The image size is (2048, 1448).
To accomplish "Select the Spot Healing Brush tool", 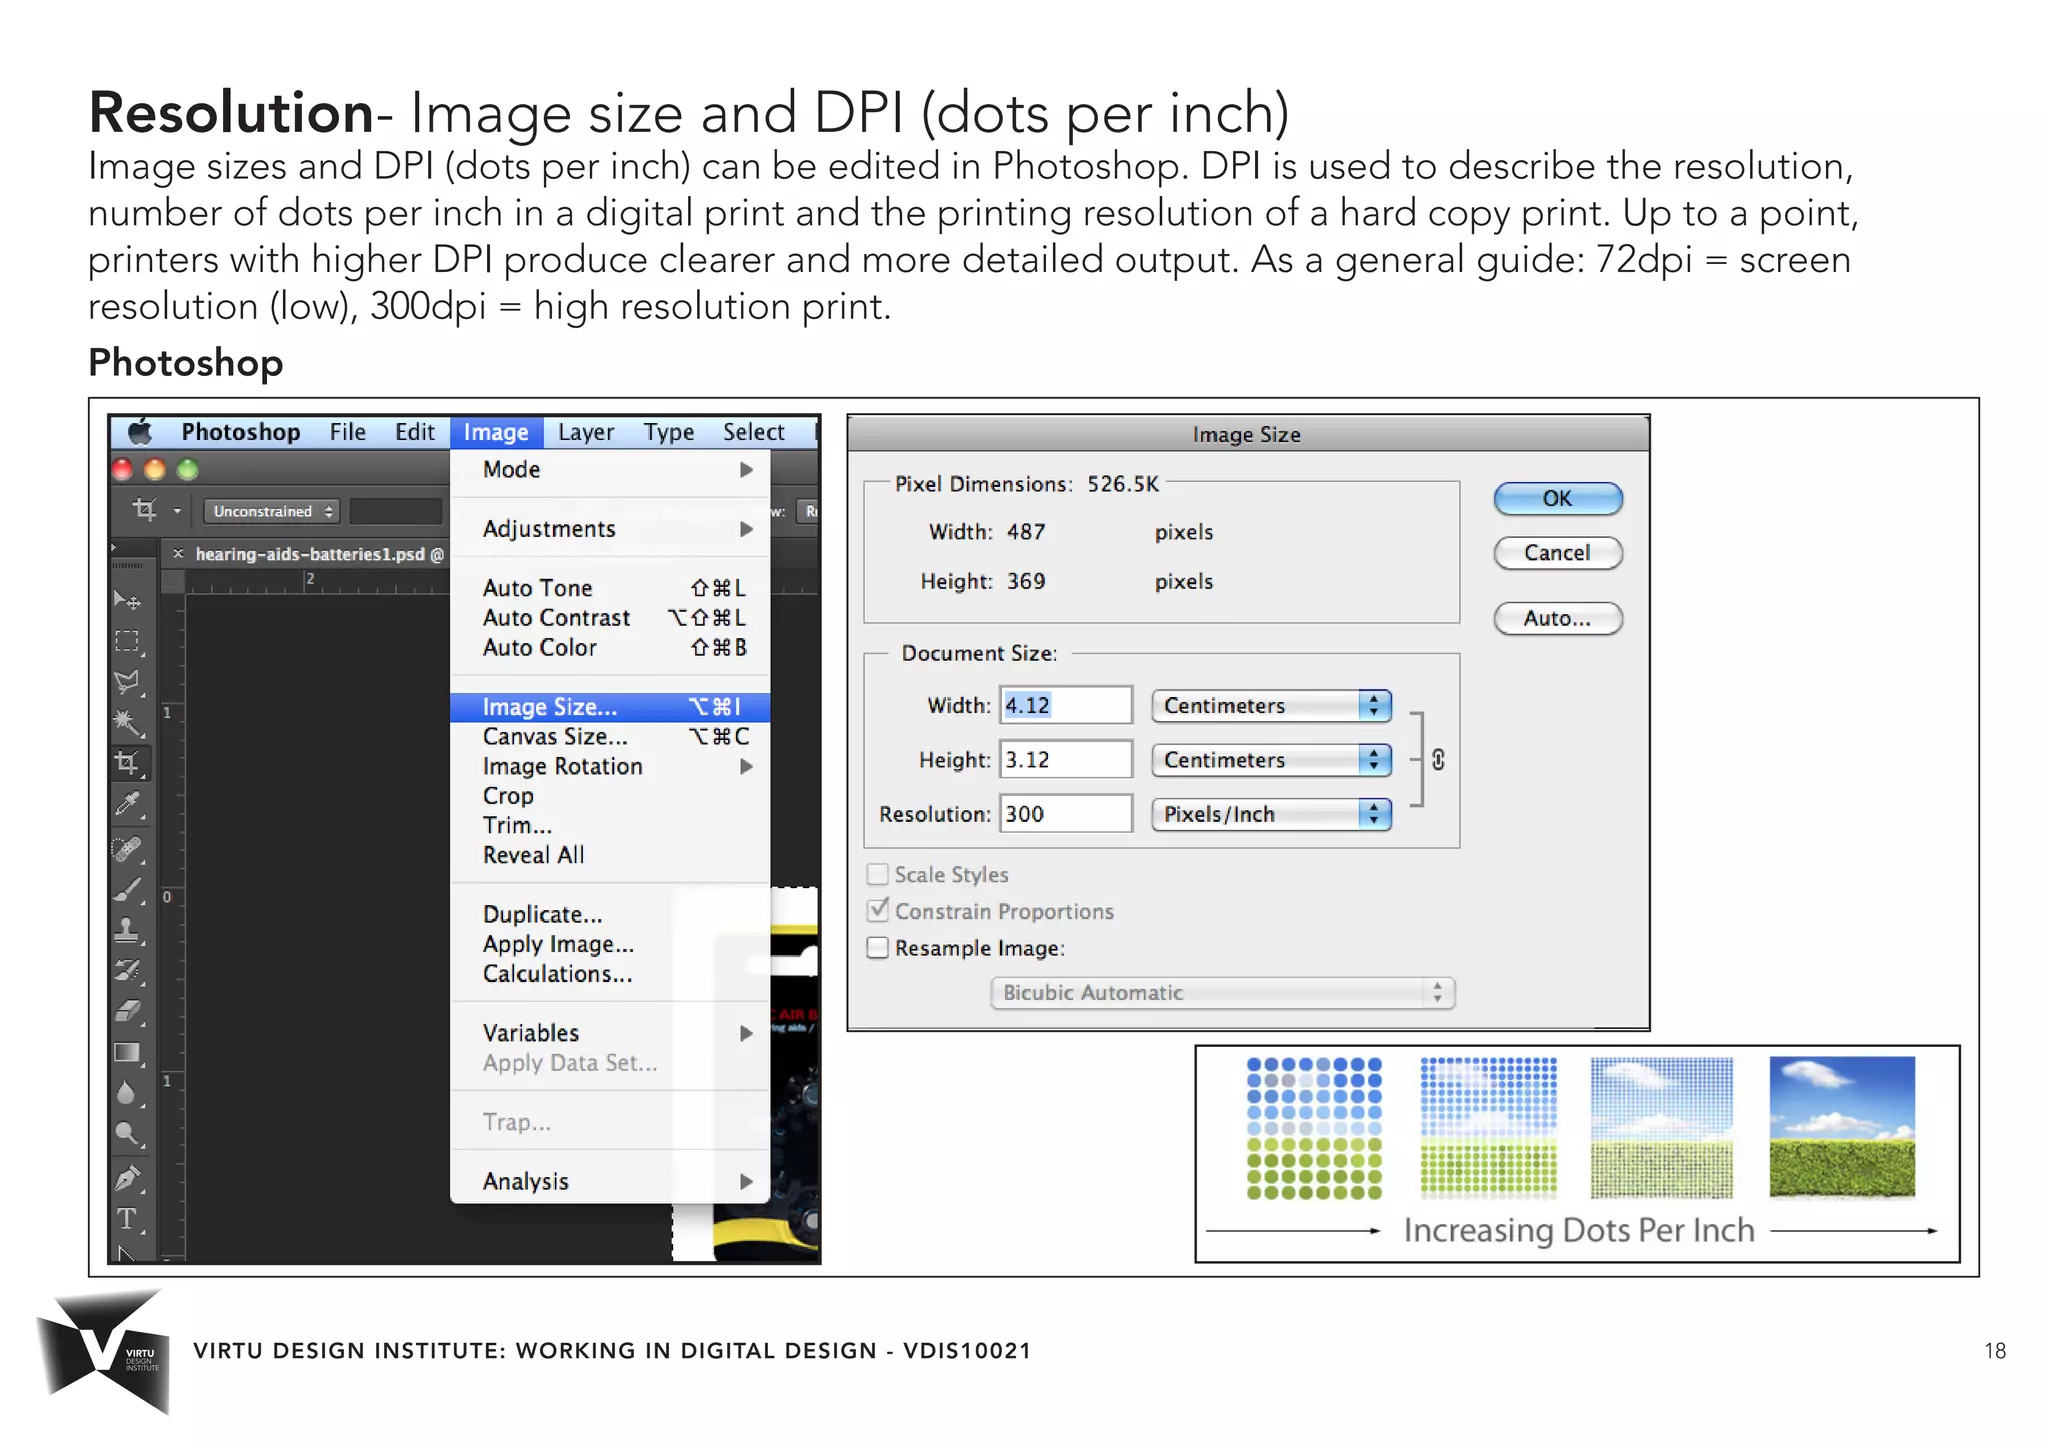I will 127,849.
